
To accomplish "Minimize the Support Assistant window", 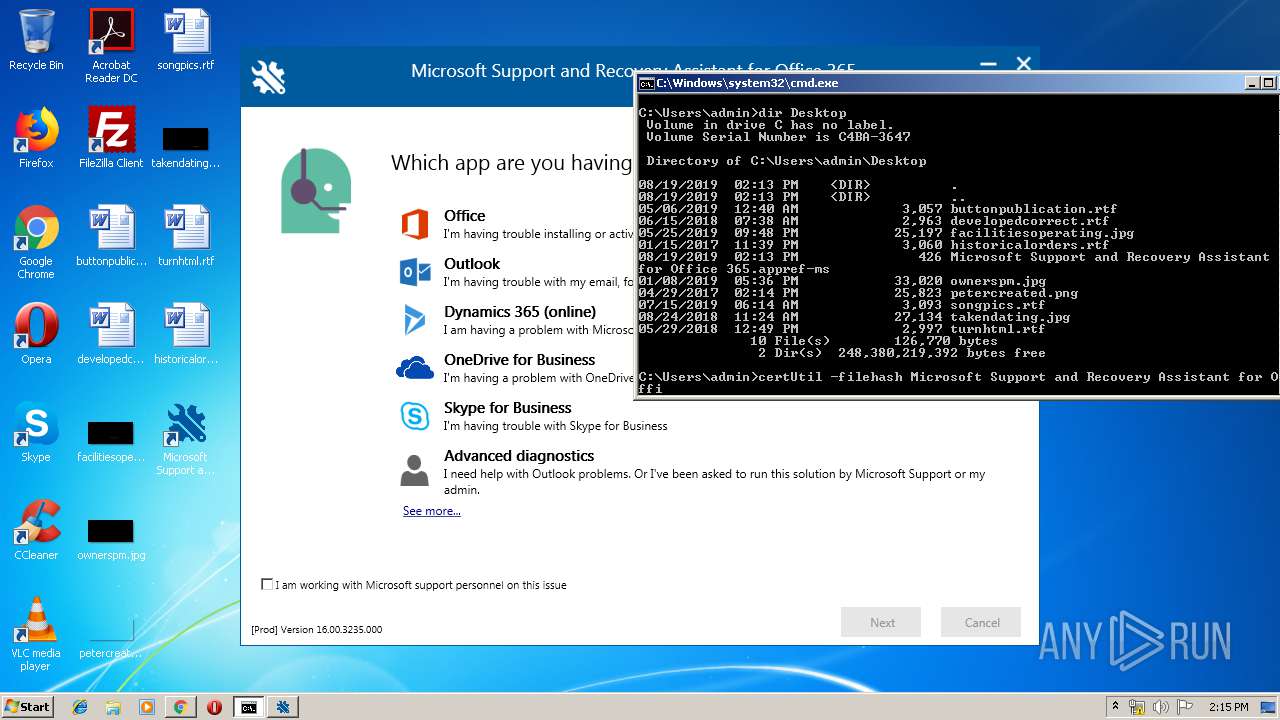I will 988,65.
